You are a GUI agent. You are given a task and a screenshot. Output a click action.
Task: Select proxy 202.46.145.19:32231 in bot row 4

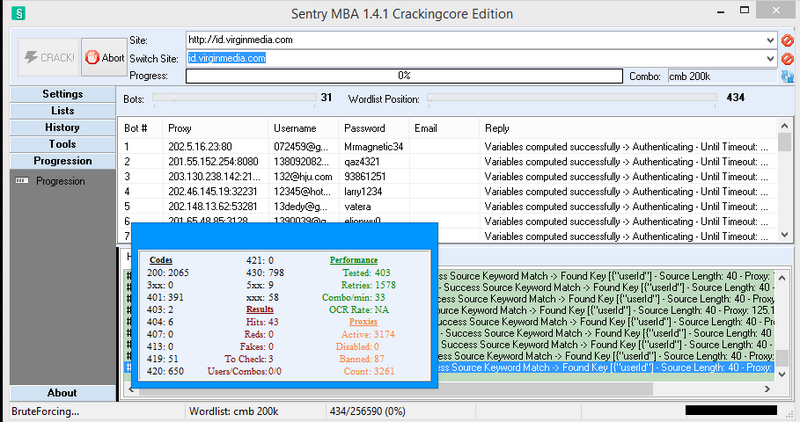click(213, 192)
